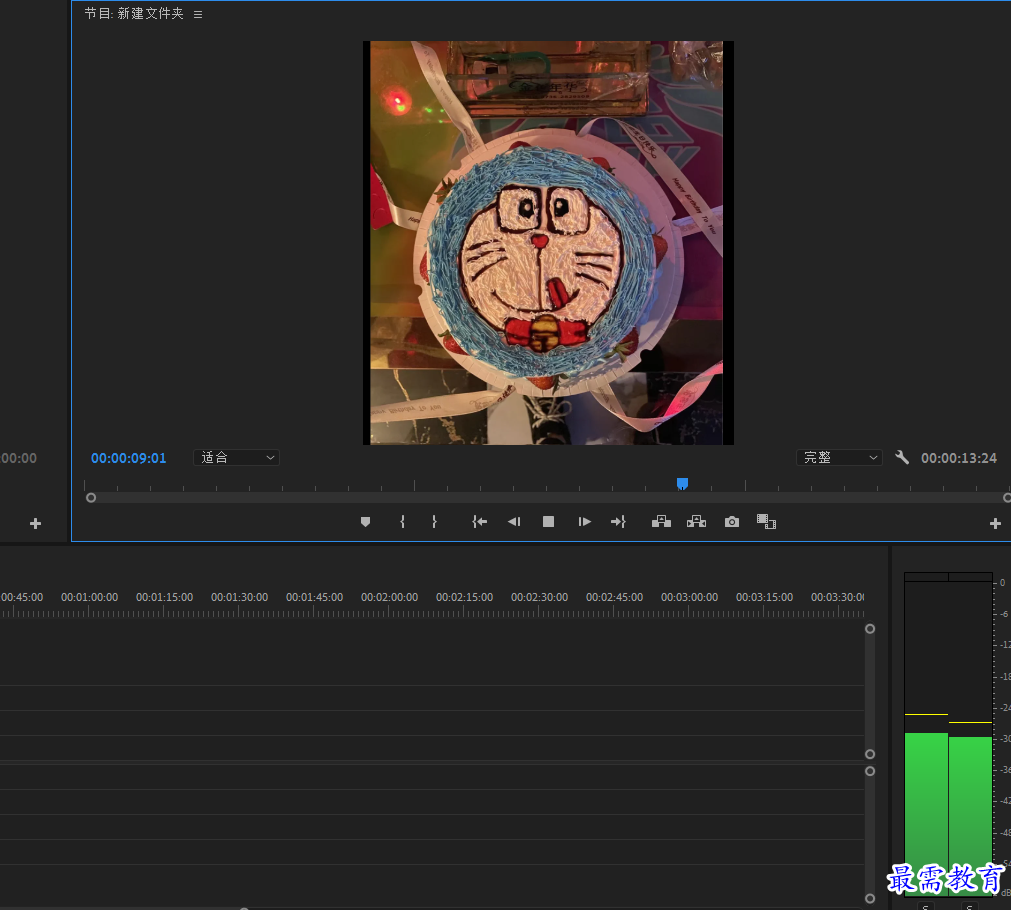
Task: Open Button Editor plus in Program monitor
Action: tap(996, 524)
